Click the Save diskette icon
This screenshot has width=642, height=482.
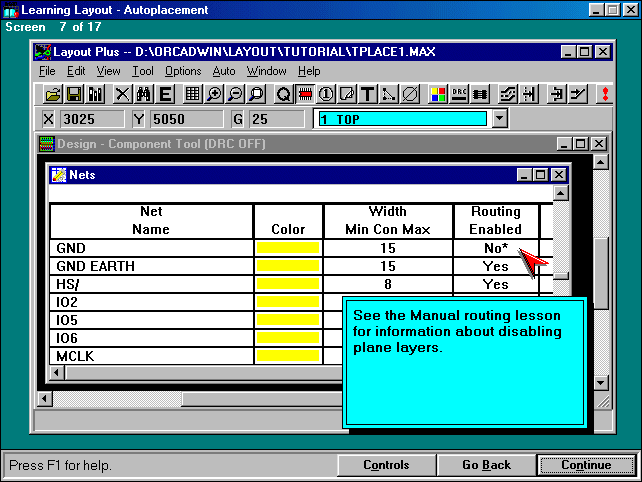[x=74, y=94]
